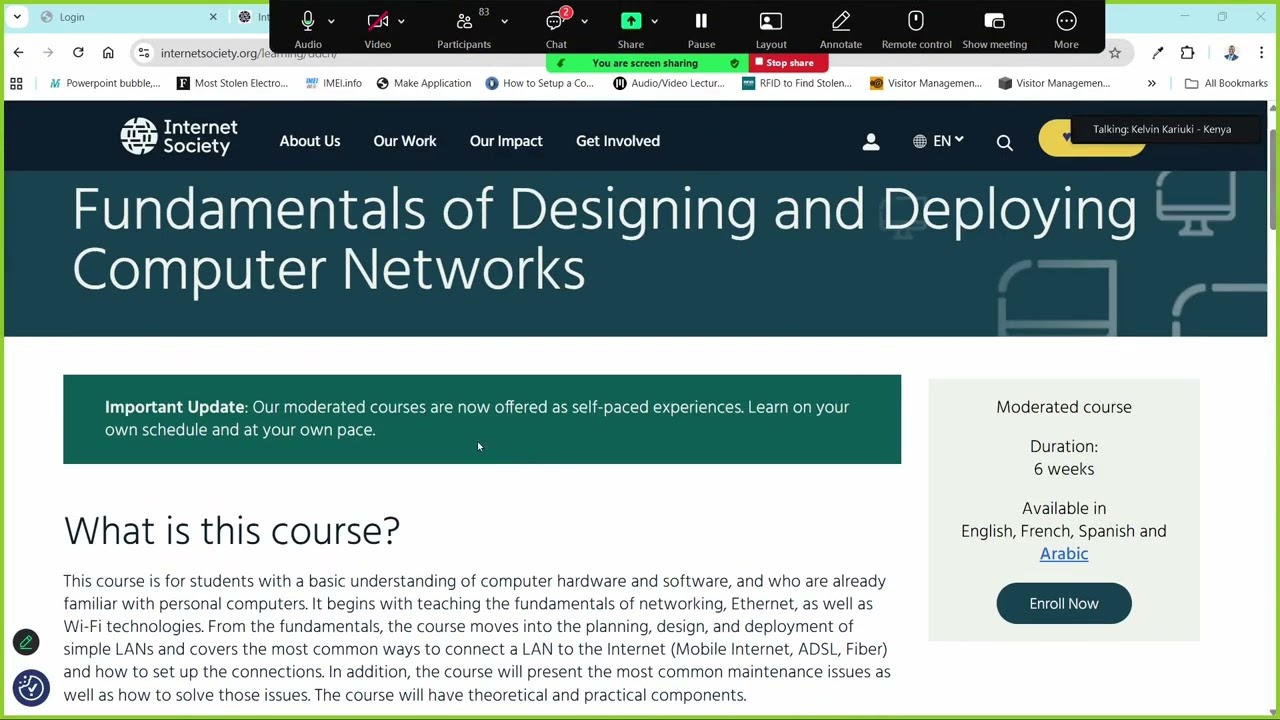The width and height of the screenshot is (1280, 720).
Task: Open the browser Extensions puzzle icon
Action: coord(1188,53)
